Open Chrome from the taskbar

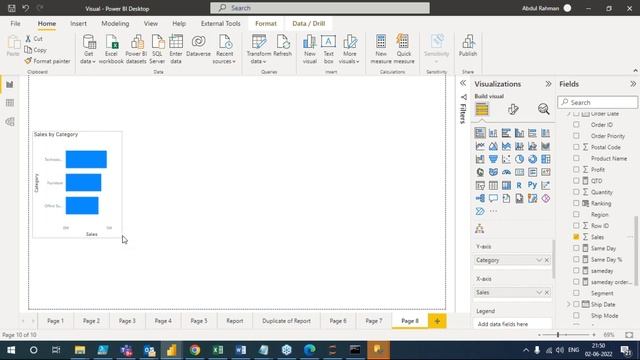(x=195, y=350)
